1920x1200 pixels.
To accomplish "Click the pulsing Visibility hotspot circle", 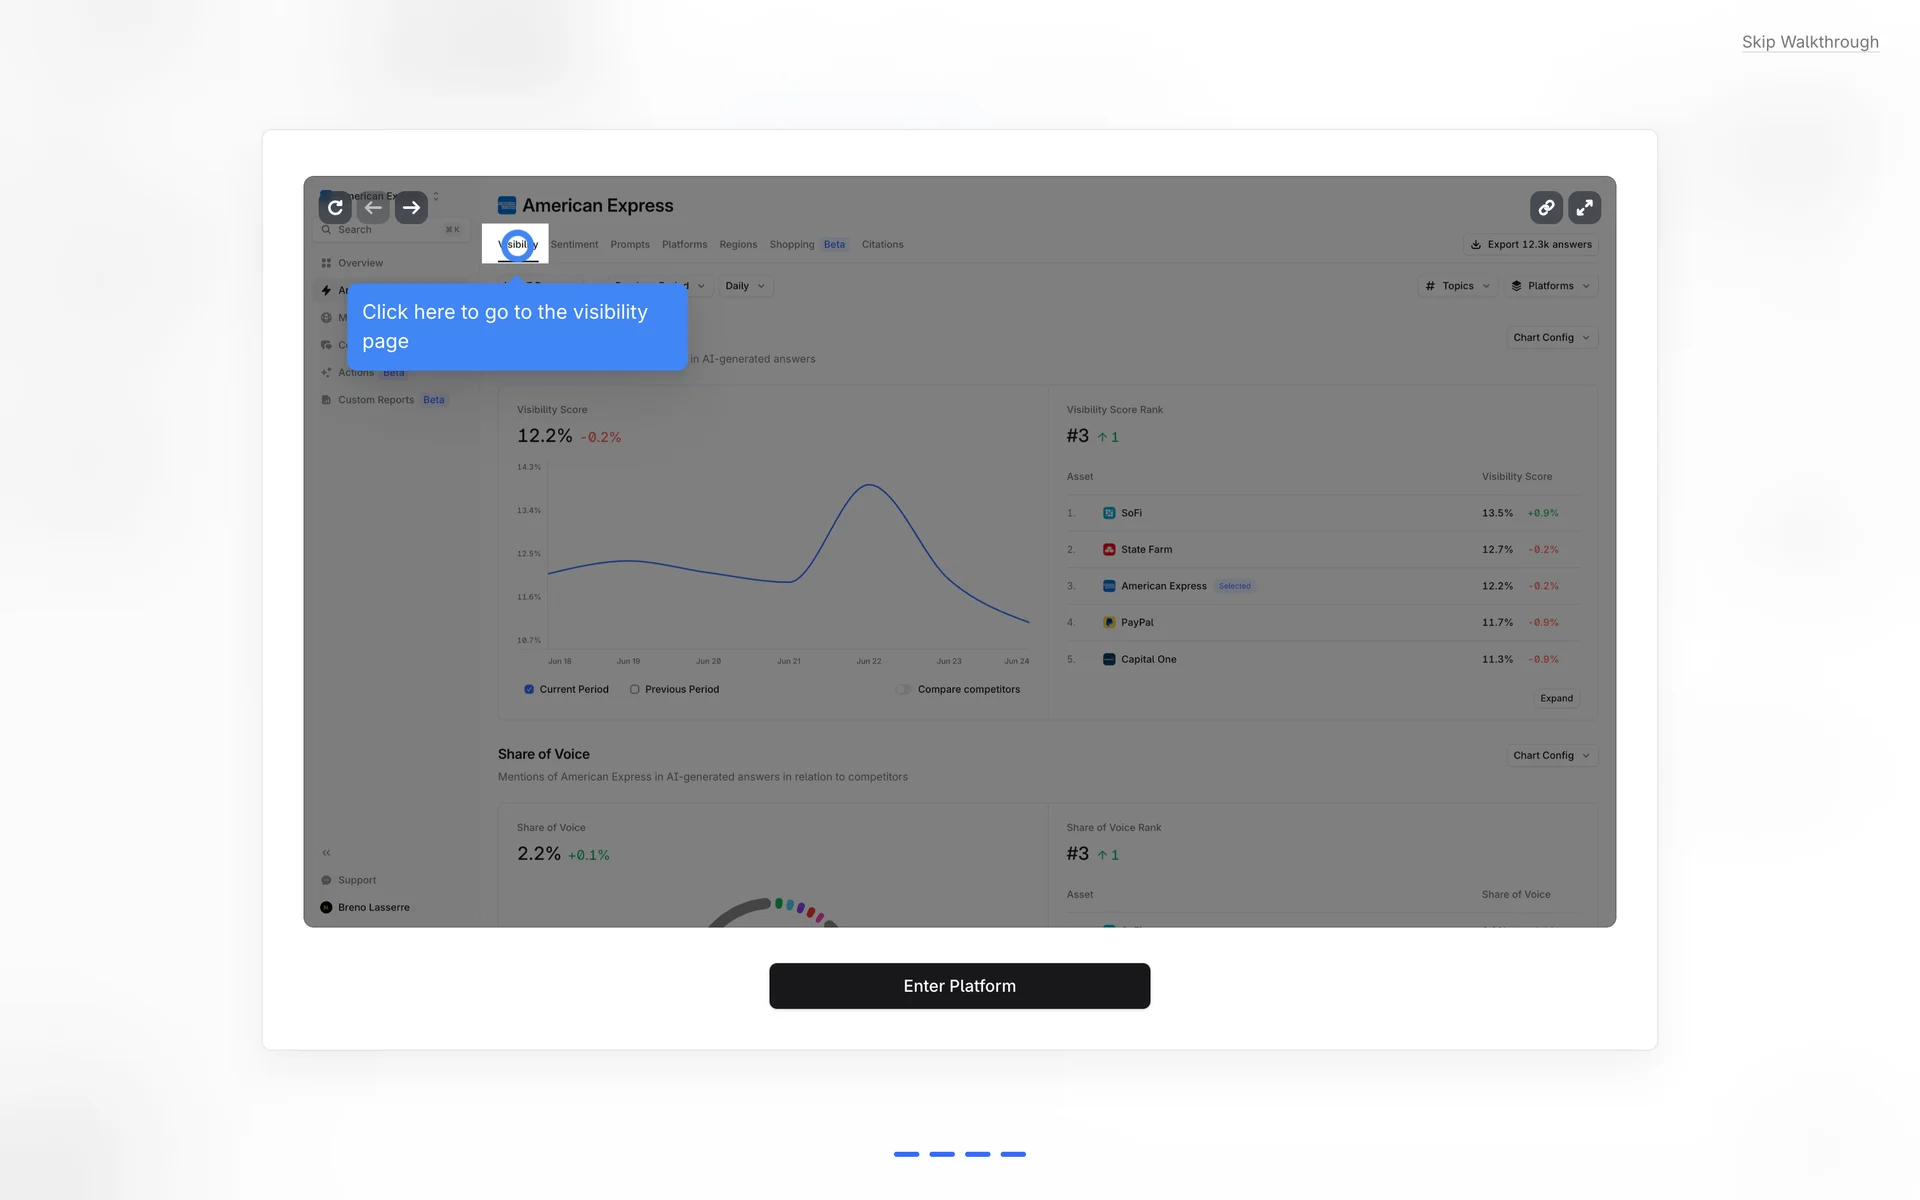I will (517, 244).
